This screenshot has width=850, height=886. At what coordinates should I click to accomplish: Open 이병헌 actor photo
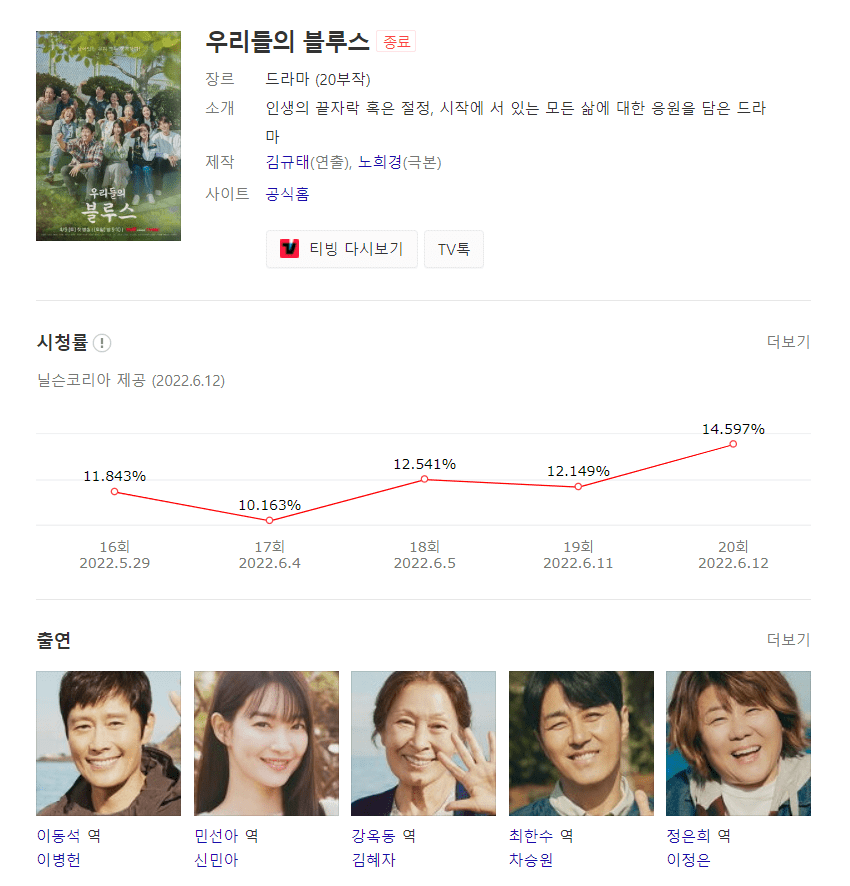109,744
